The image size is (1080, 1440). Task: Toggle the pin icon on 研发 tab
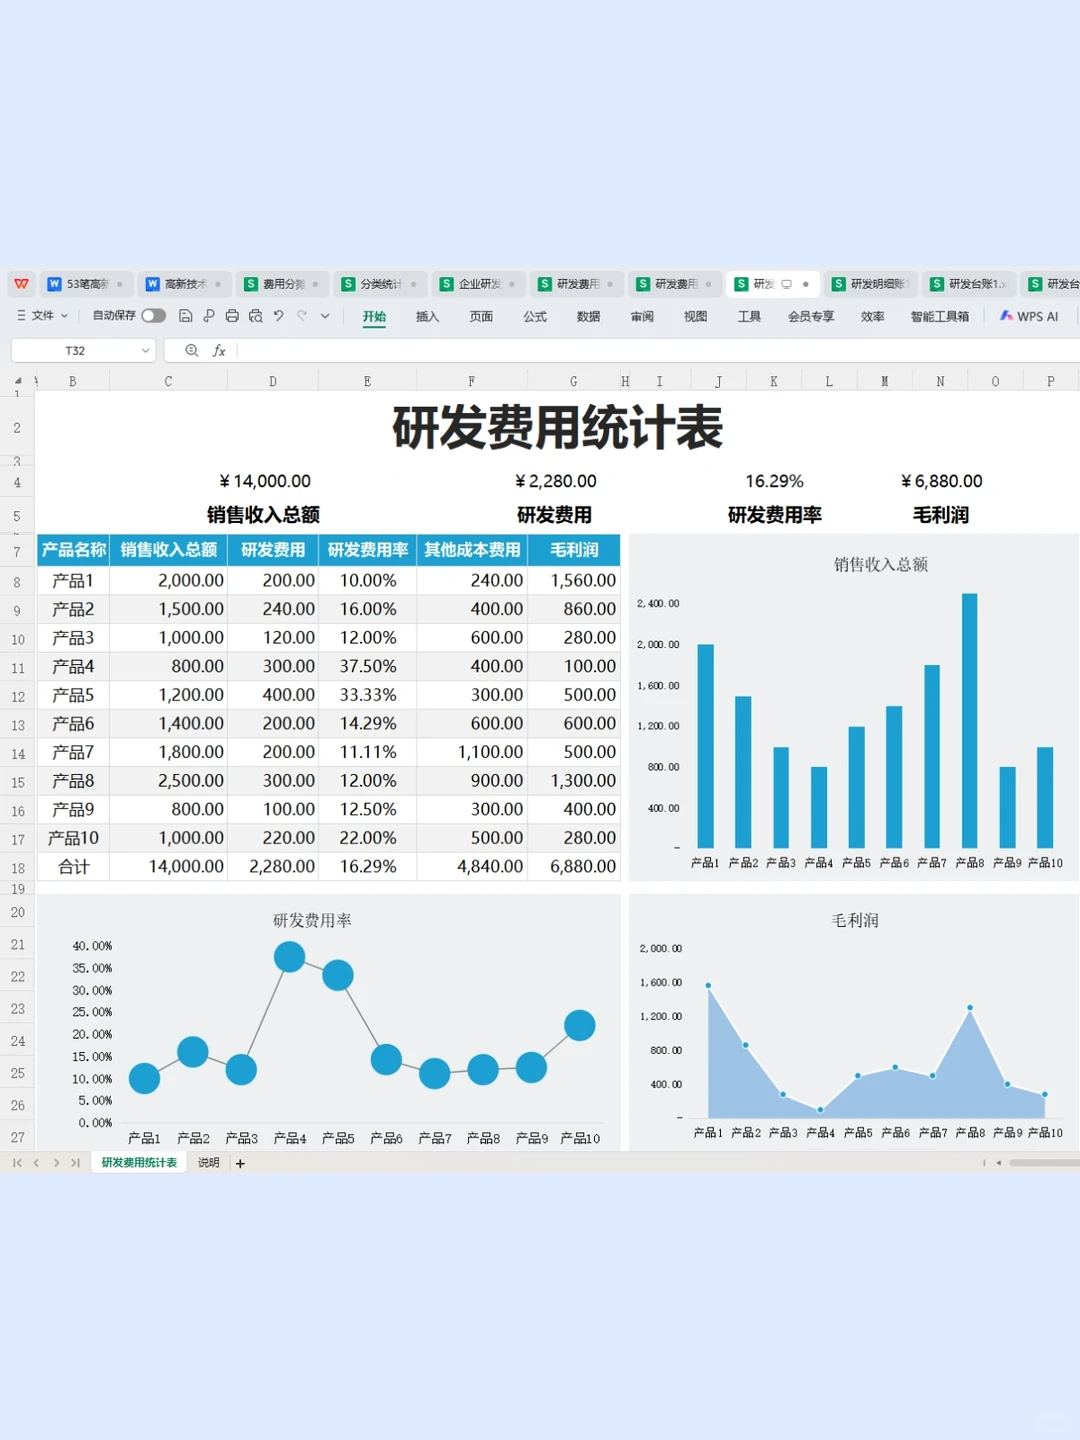(x=806, y=283)
